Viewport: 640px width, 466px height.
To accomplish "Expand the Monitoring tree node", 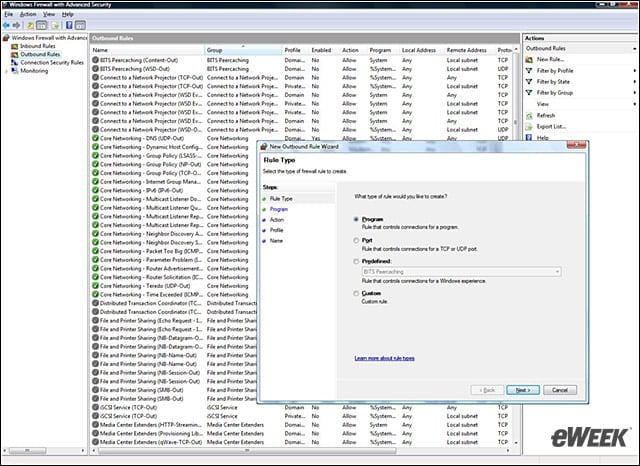I will [6, 71].
